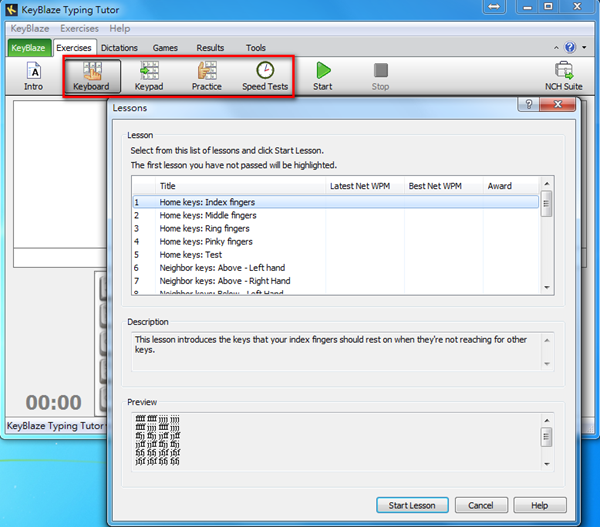Image resolution: width=600 pixels, height=527 pixels.
Task: Click the Description text area
Action: [336, 351]
